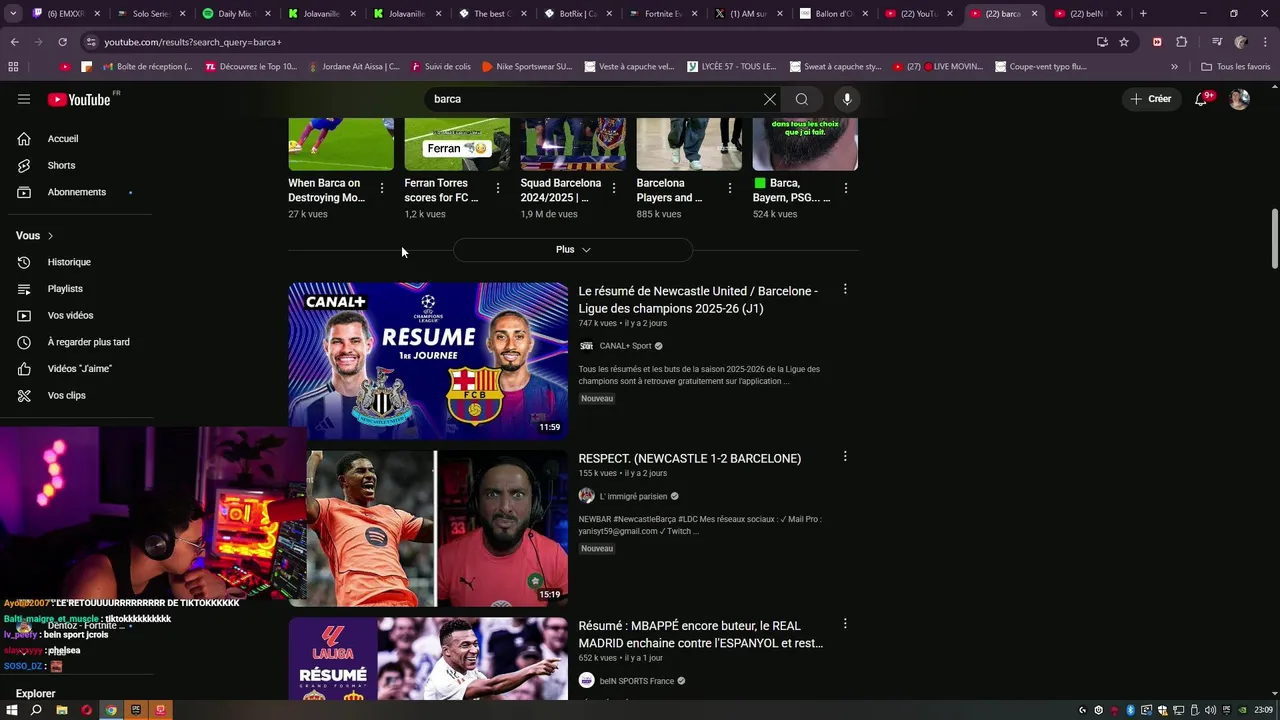Open the RESPECT video thumbnail
This screenshot has width=1280, height=720.
(428, 529)
